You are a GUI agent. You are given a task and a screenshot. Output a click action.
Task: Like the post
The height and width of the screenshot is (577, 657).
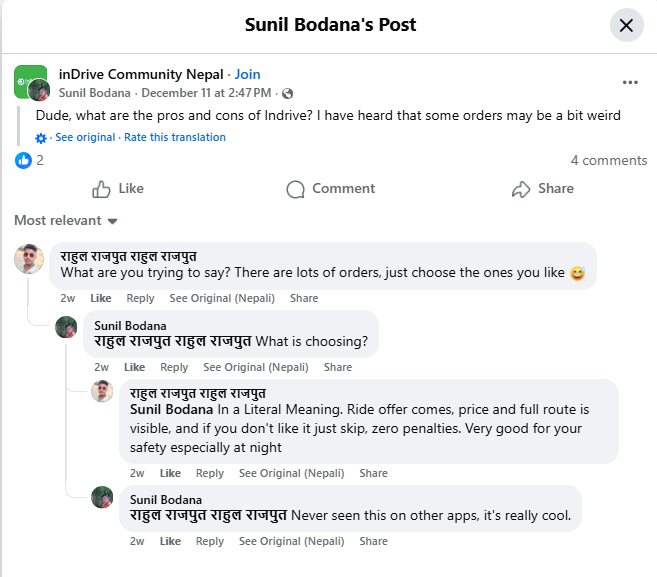tap(118, 189)
